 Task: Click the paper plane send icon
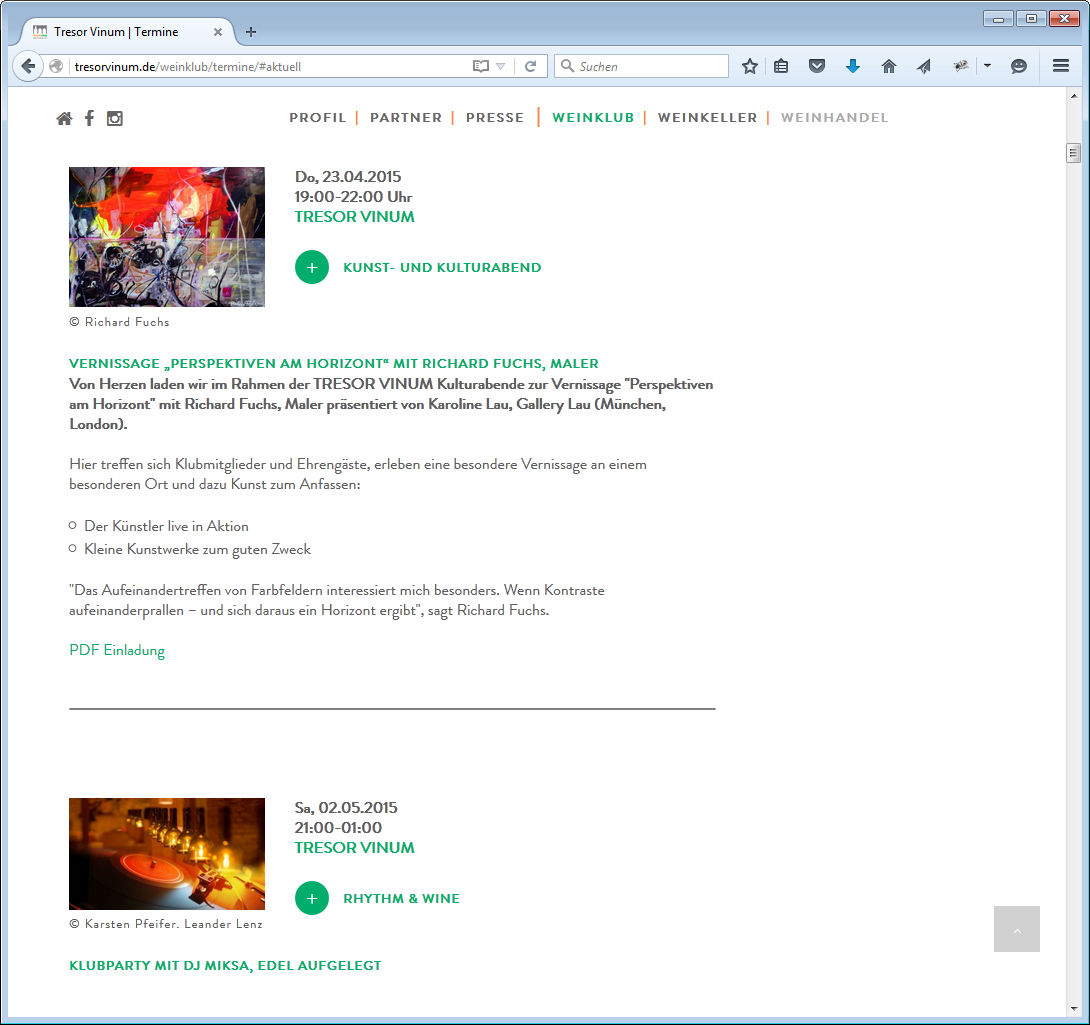924,66
